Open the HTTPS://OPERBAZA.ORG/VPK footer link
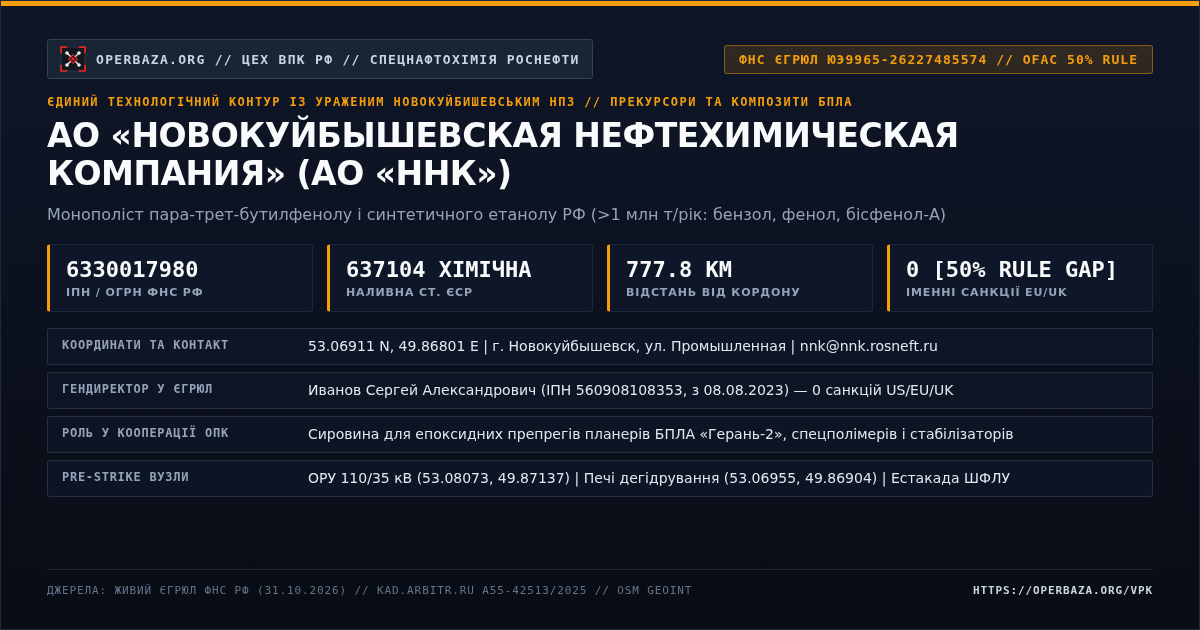Image resolution: width=1200 pixels, height=630 pixels. coord(1063,590)
